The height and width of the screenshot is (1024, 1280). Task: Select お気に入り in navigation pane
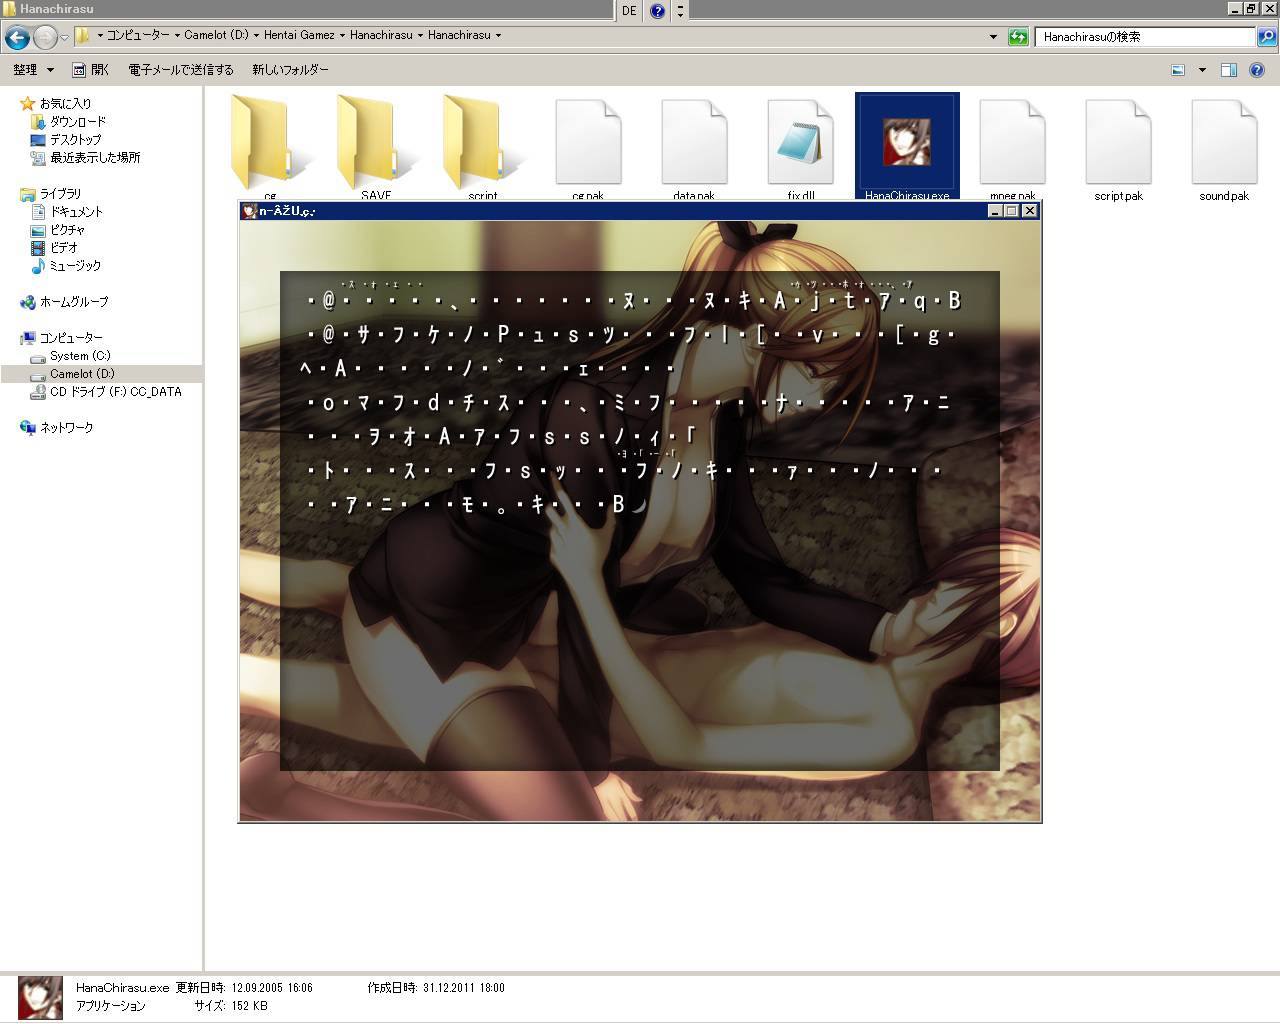tap(65, 103)
